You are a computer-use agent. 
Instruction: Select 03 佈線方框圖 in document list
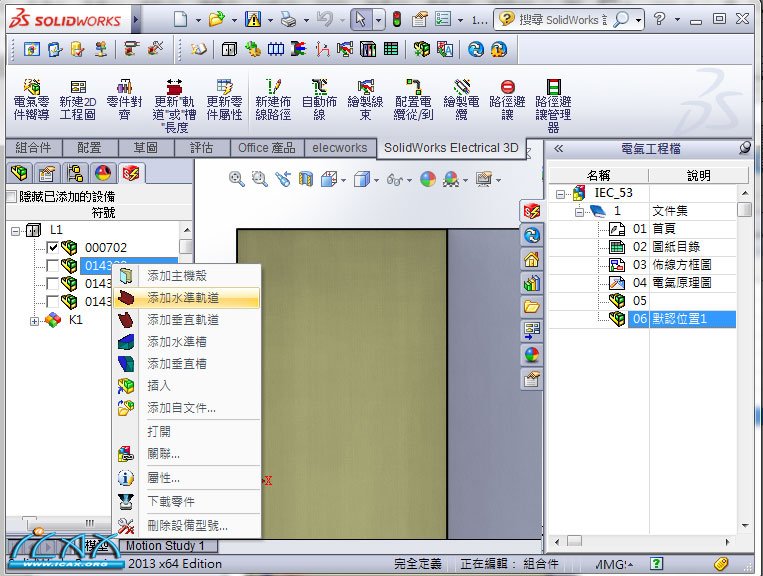click(x=680, y=265)
